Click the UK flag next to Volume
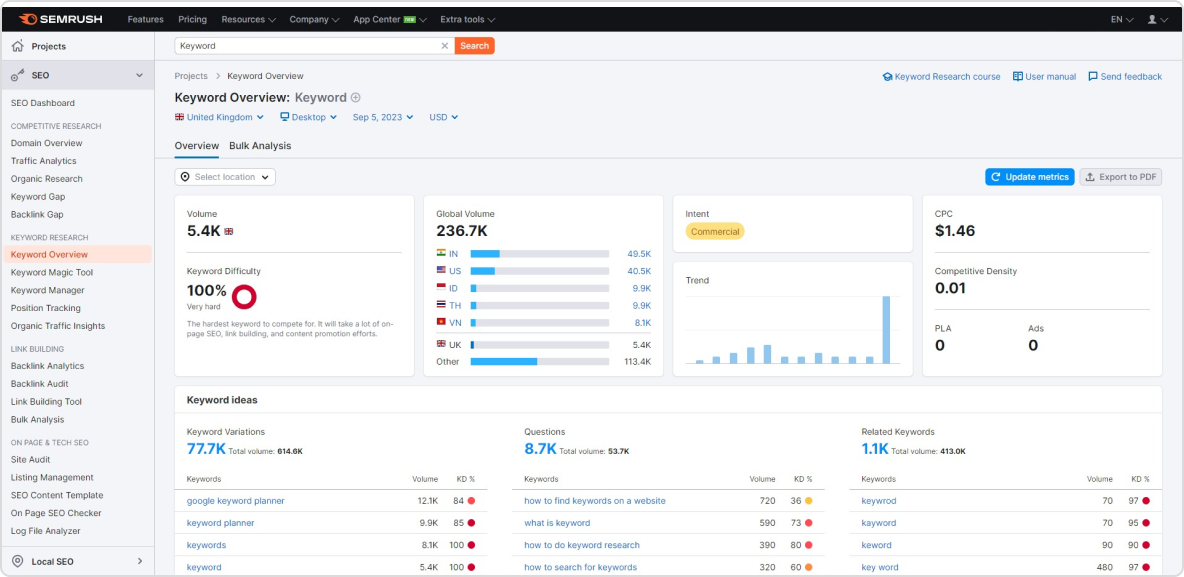The image size is (1184, 577). coord(229,232)
